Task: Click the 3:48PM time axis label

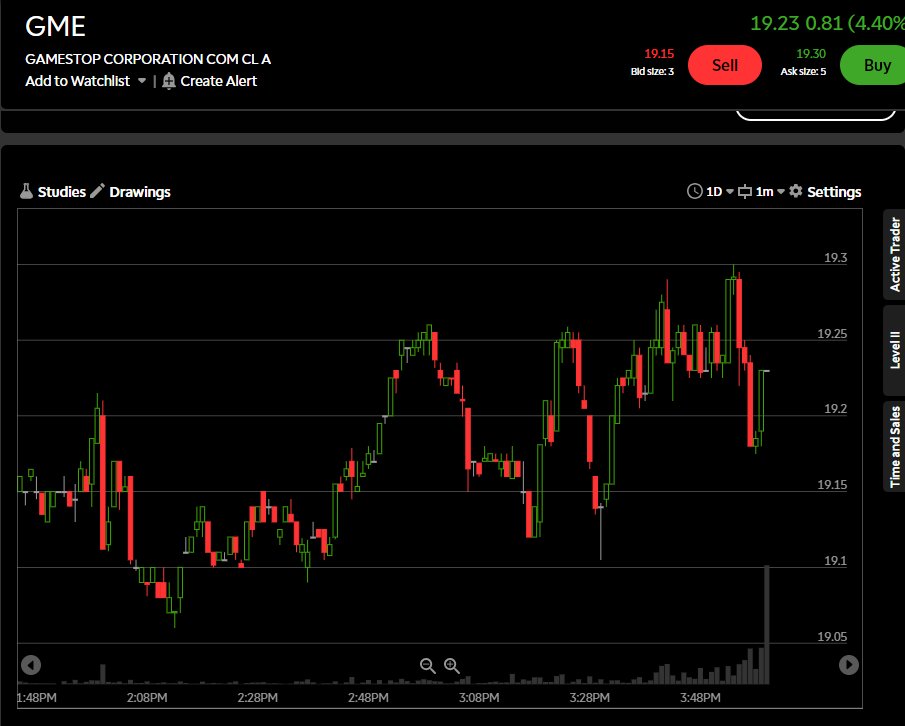Action: (x=700, y=698)
